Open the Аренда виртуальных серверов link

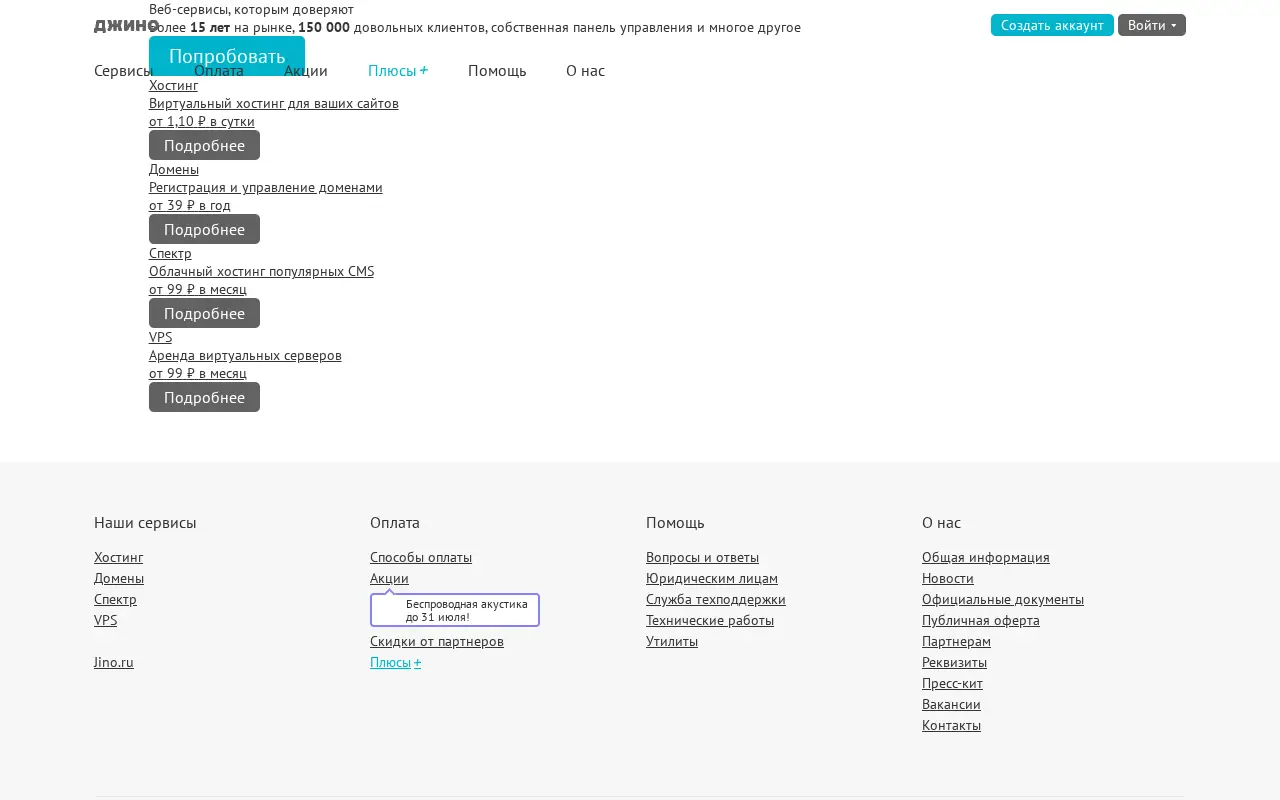(245, 355)
